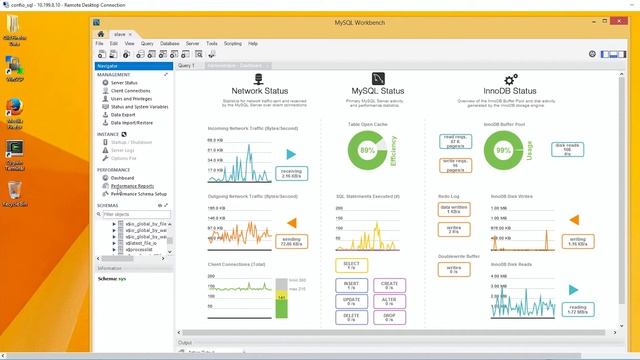Open the object inspector toolbar icon
The width and height of the screenshot is (640, 360).
pos(127,54)
